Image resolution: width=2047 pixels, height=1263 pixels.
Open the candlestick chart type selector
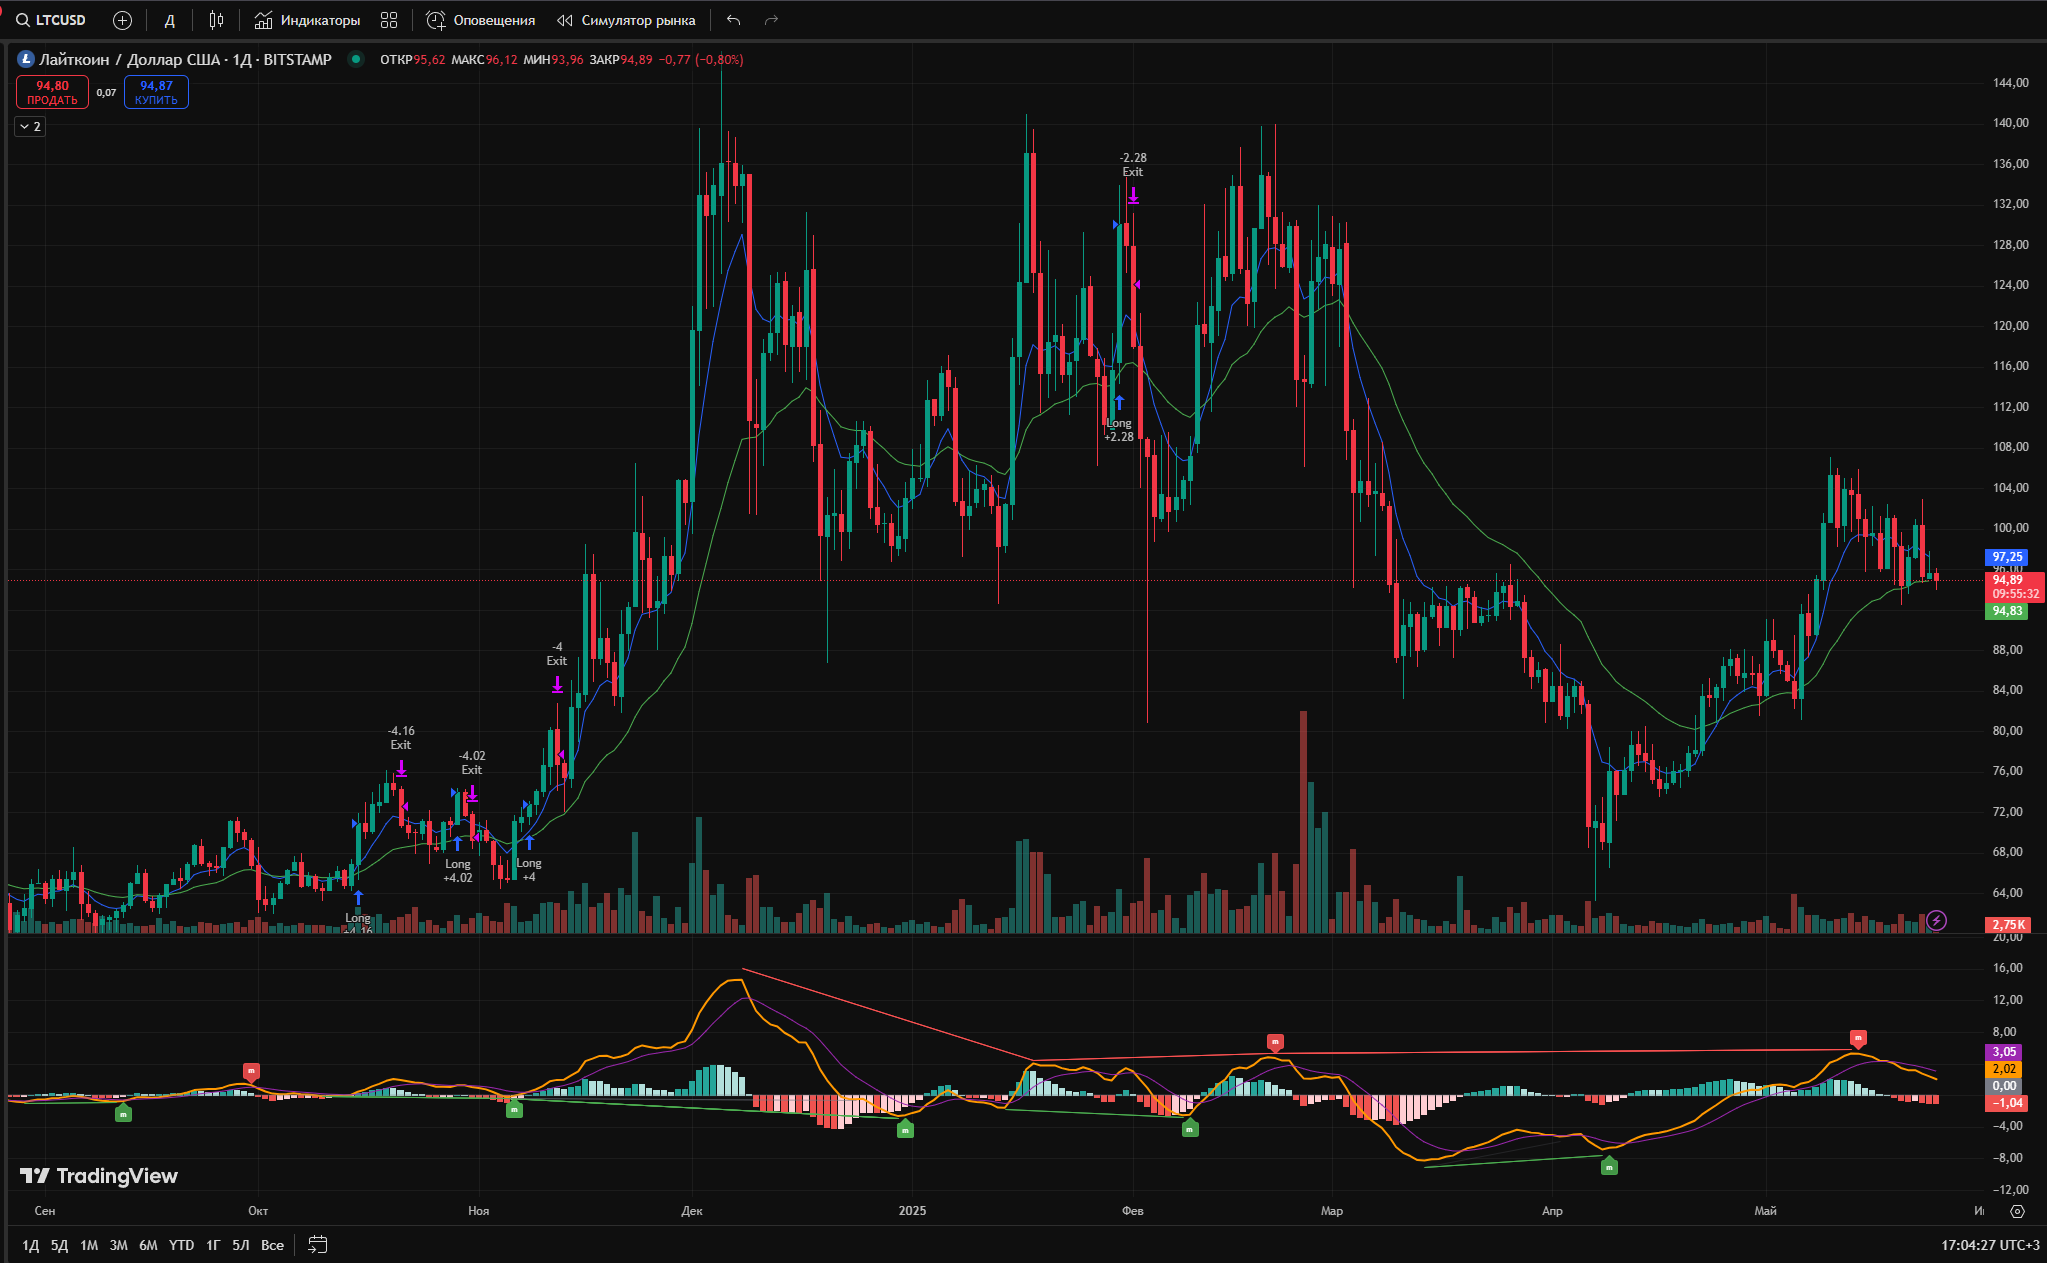(216, 20)
